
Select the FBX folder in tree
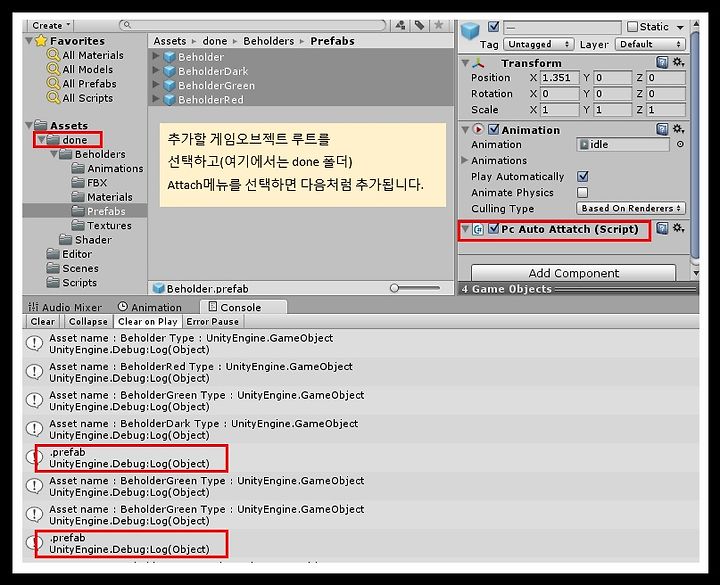(90, 183)
